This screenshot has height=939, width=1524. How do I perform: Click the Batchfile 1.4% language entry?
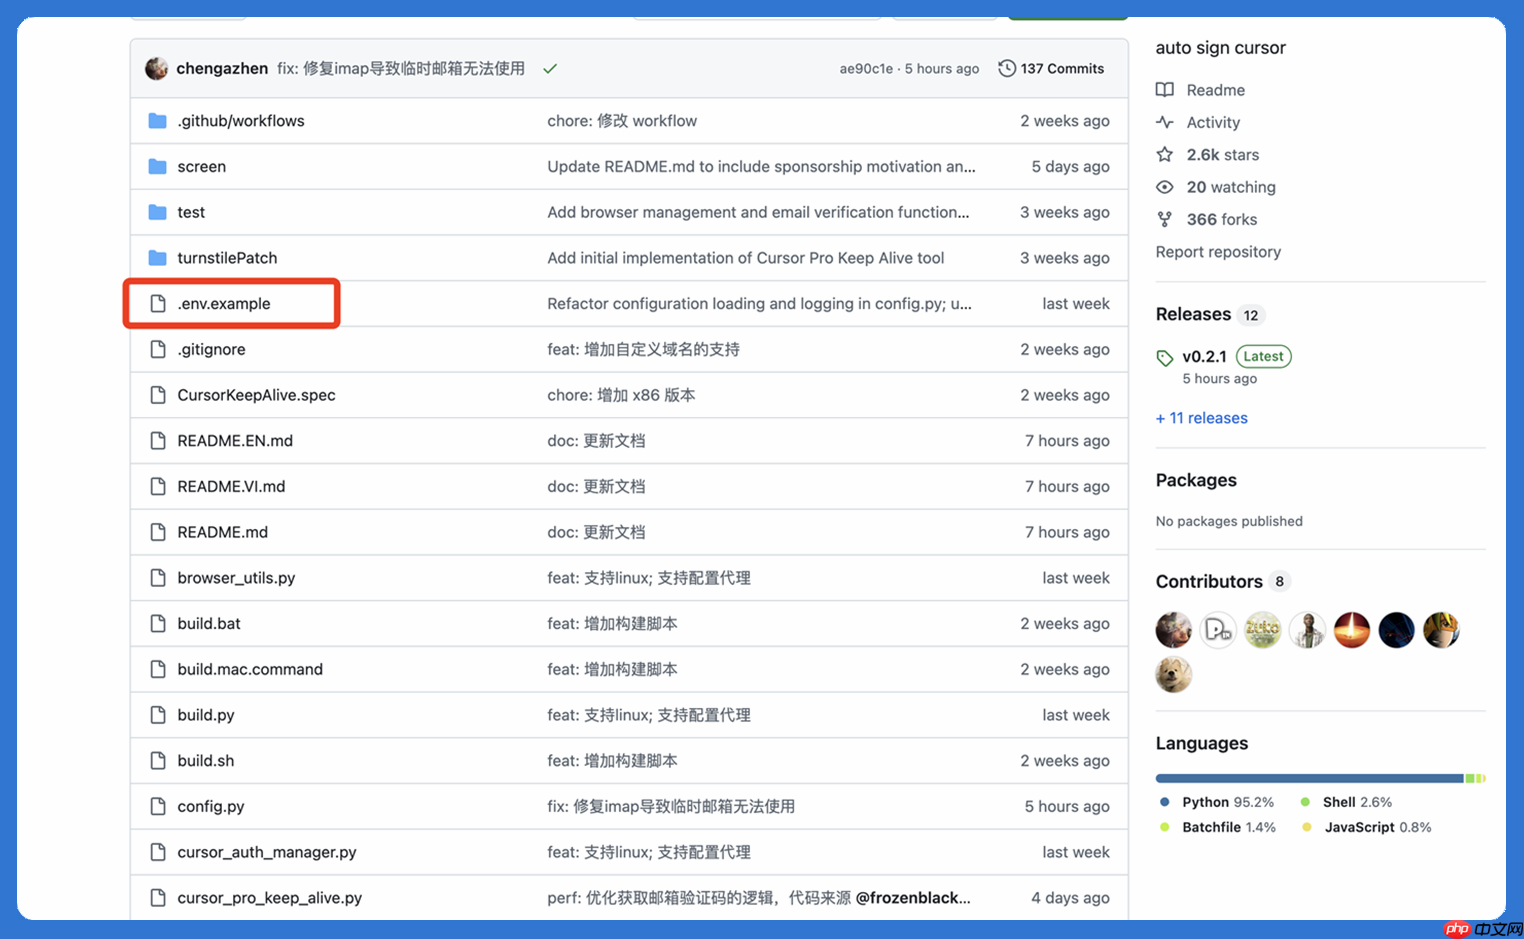click(x=1217, y=827)
